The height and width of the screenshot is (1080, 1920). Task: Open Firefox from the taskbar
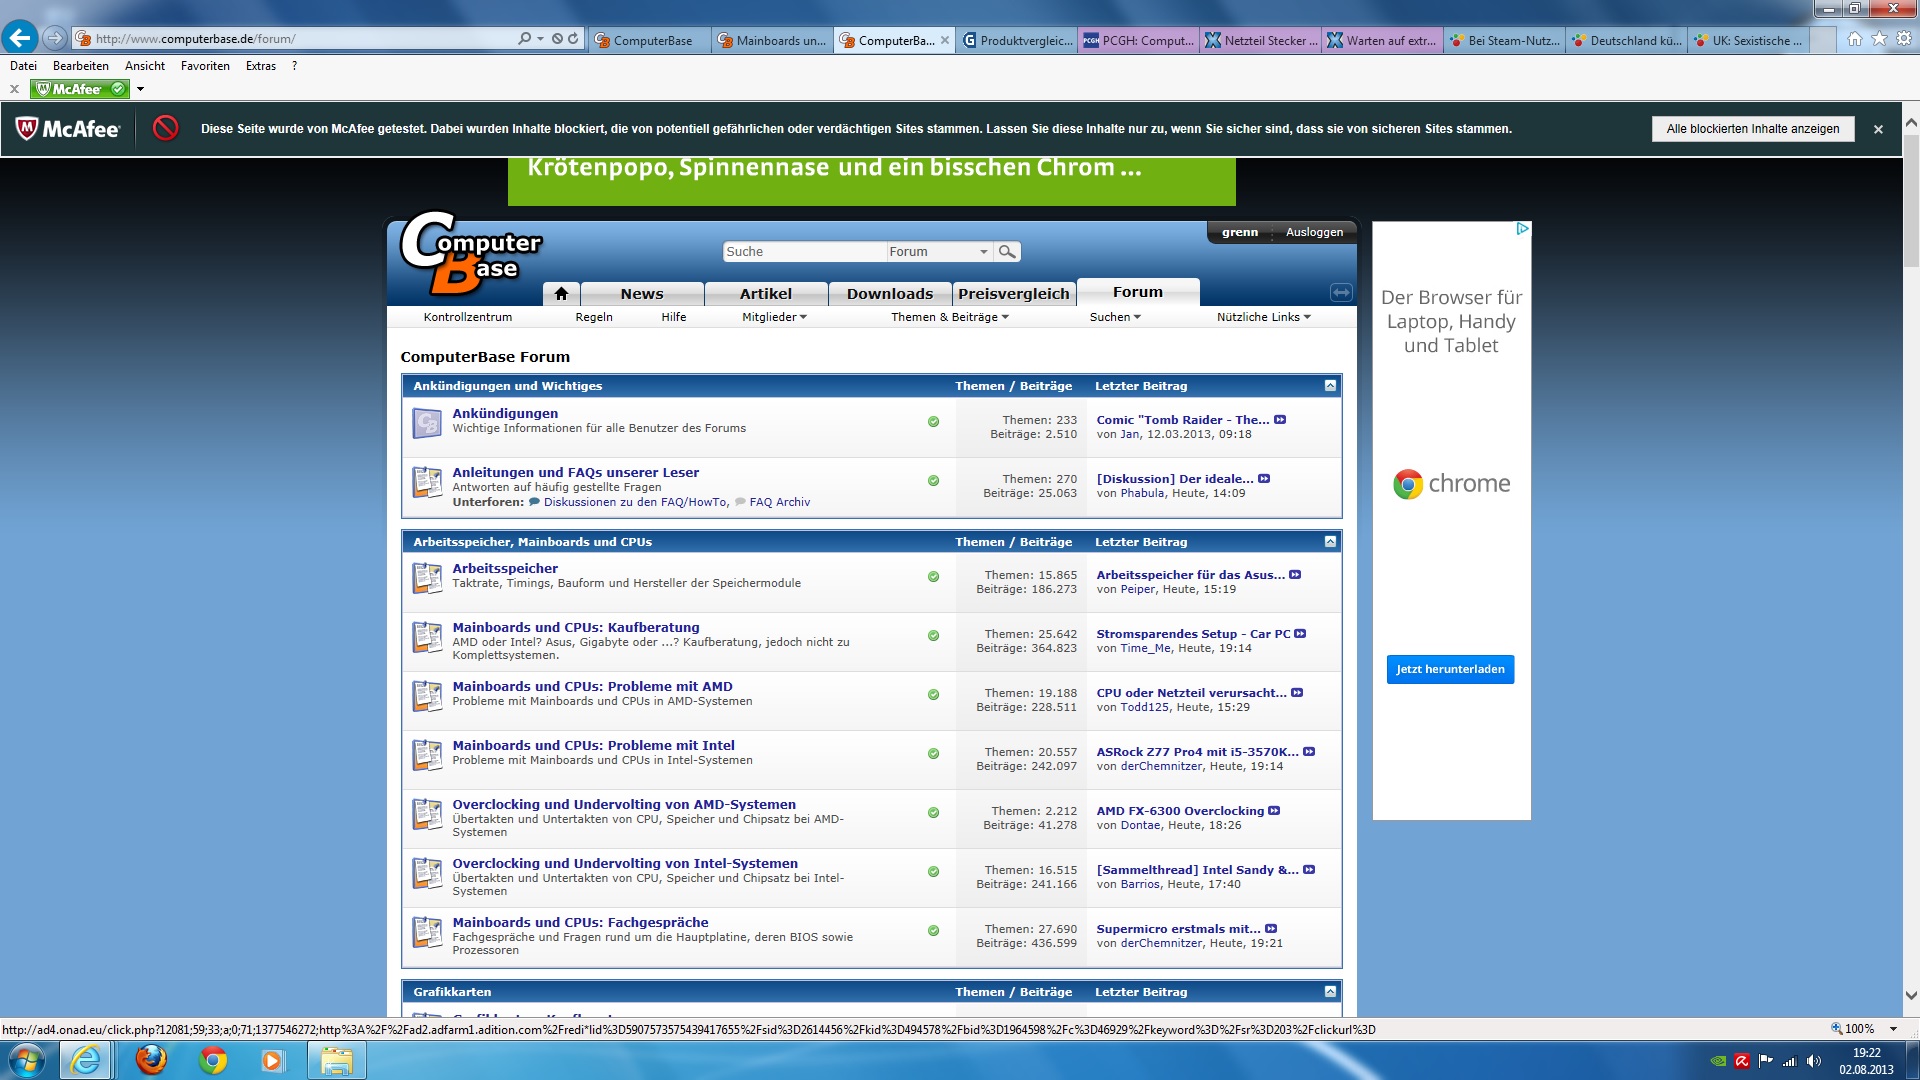151,1060
